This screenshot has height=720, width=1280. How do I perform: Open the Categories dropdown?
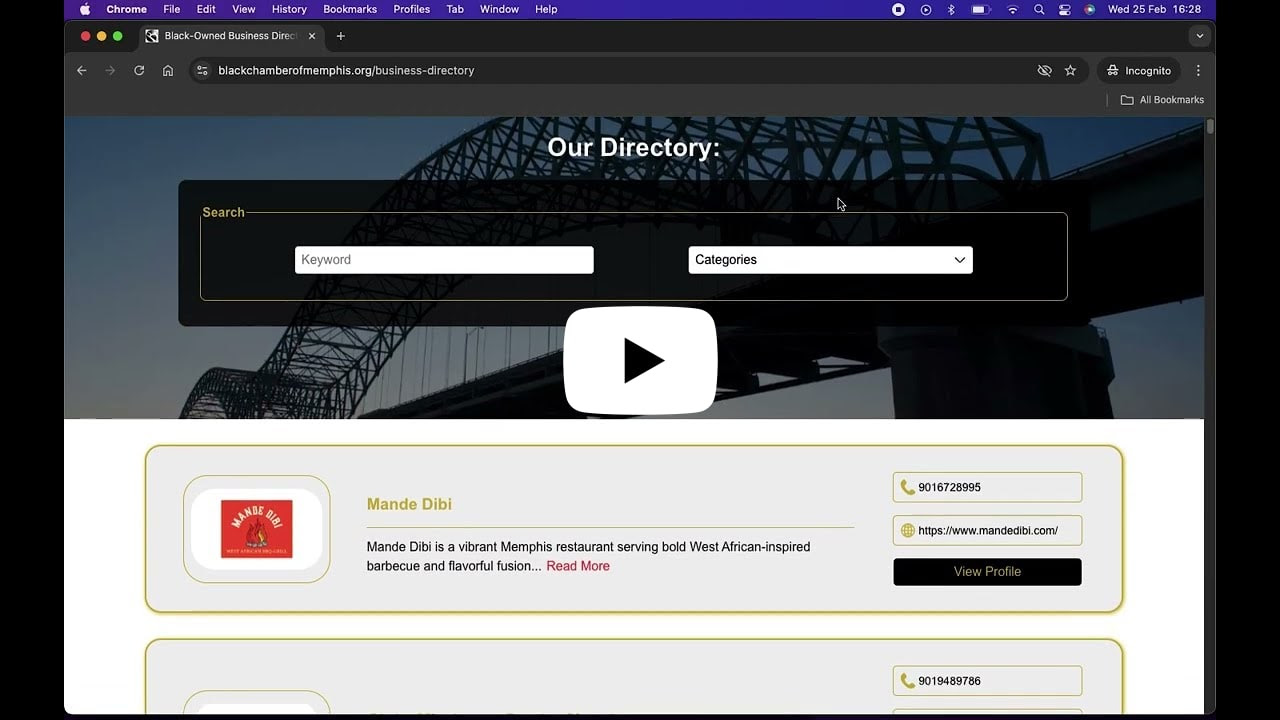click(830, 260)
